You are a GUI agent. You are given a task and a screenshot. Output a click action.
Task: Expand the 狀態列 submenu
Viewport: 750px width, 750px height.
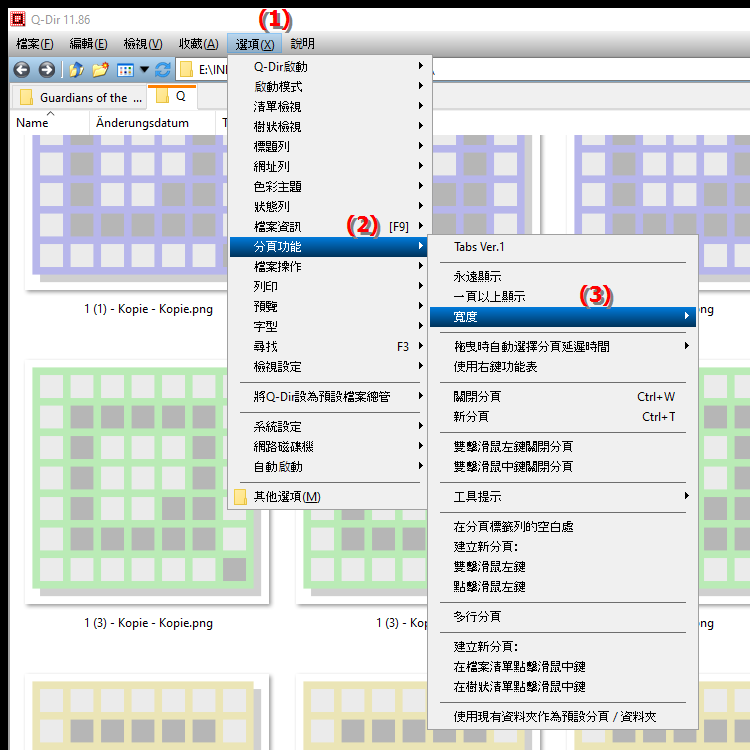click(329, 207)
